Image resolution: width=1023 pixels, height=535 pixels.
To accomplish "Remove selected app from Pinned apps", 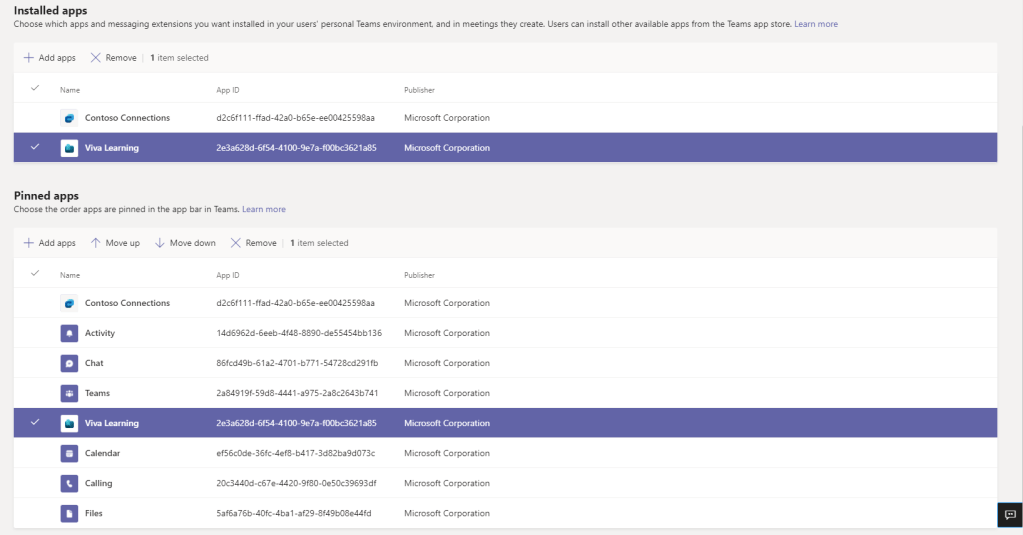I will pyautogui.click(x=254, y=243).
